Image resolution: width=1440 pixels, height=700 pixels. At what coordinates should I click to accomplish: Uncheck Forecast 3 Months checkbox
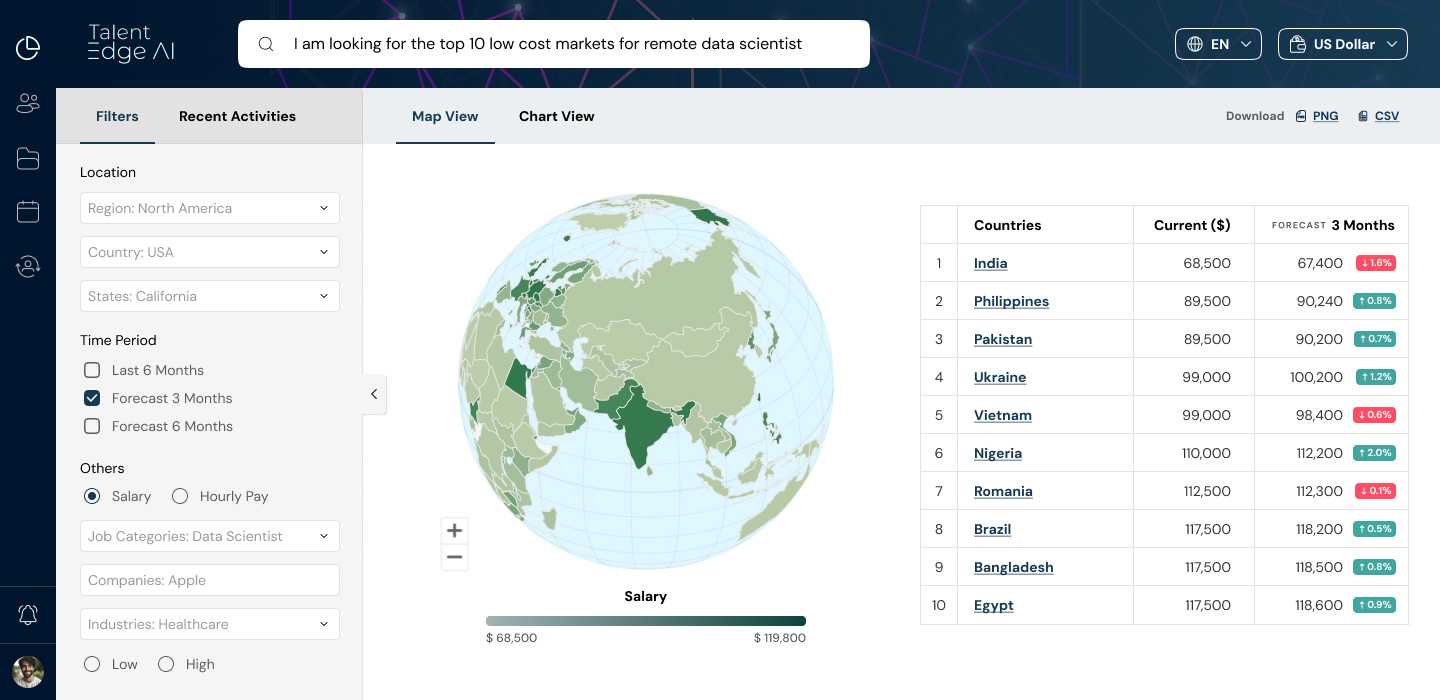pyautogui.click(x=92, y=398)
